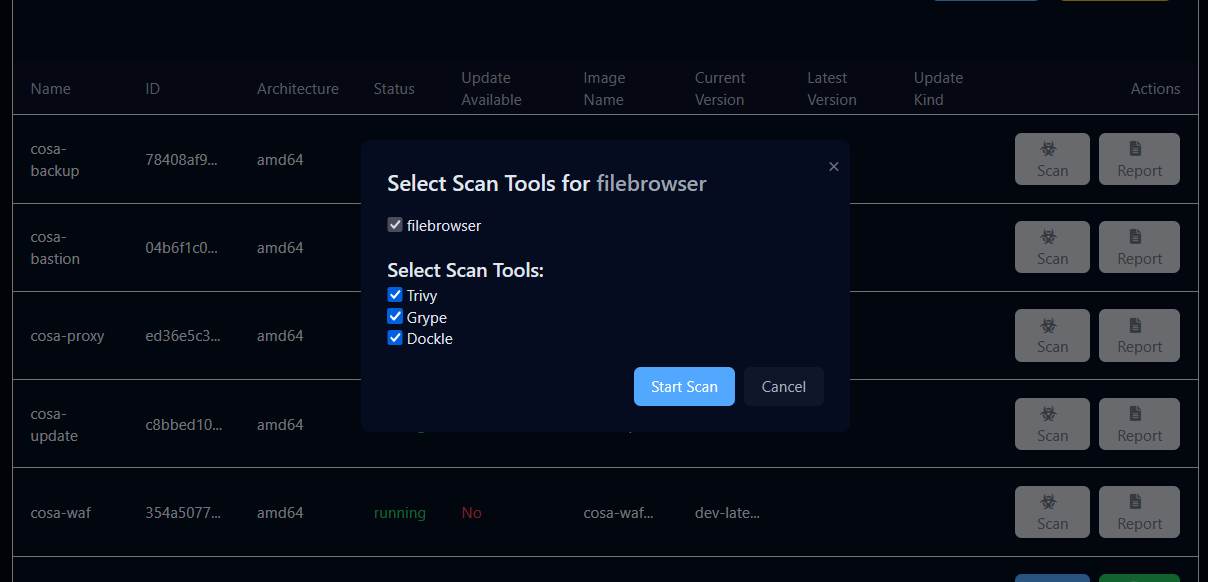Click Scan button for cosa-waf row
Screen dimensions: 1208x582
tap(1052, 512)
